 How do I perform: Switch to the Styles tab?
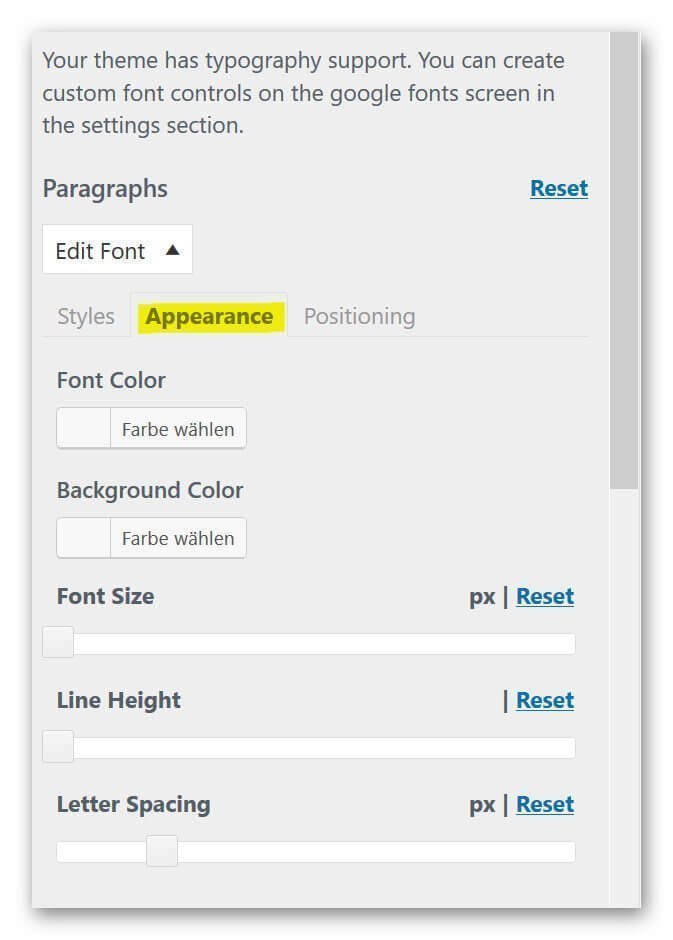coord(86,316)
